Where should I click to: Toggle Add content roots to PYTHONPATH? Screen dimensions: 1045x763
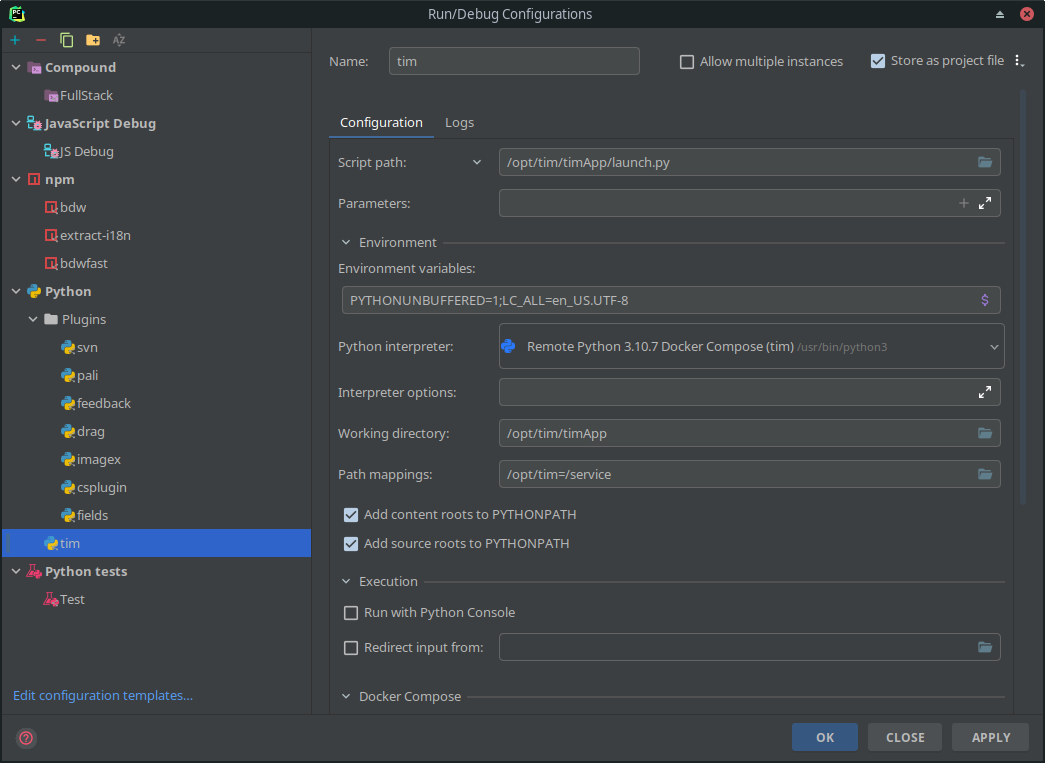coord(351,514)
